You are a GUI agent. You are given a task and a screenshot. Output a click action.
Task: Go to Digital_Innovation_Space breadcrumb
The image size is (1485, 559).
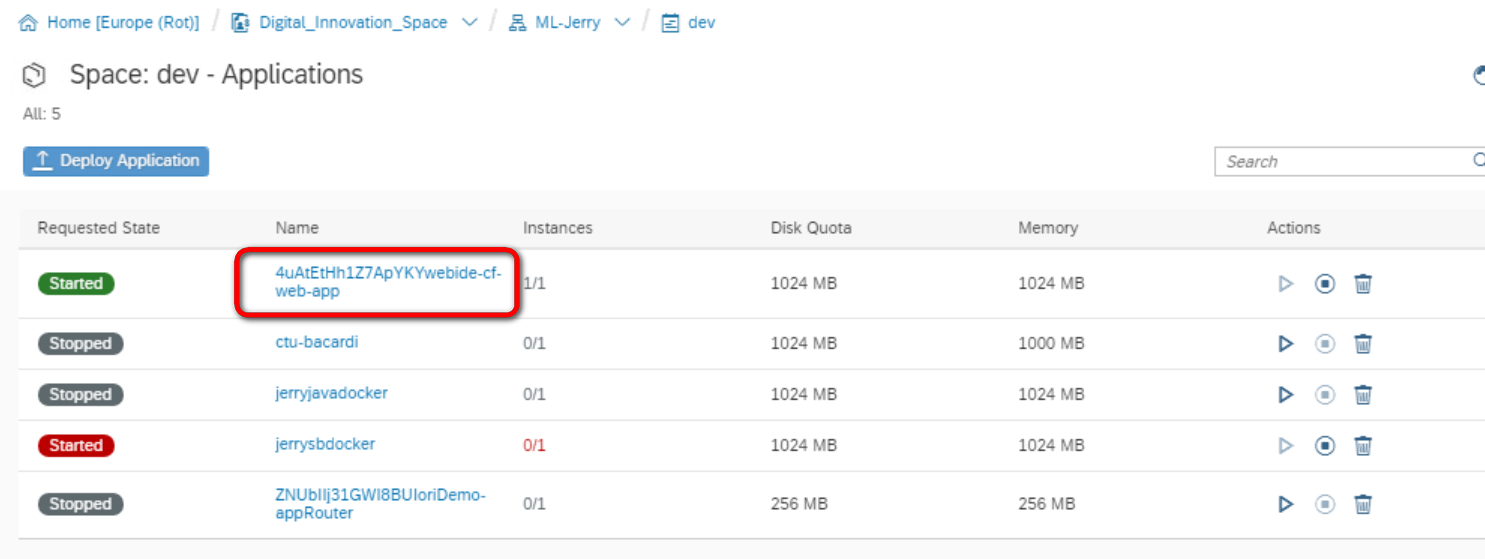click(x=353, y=22)
